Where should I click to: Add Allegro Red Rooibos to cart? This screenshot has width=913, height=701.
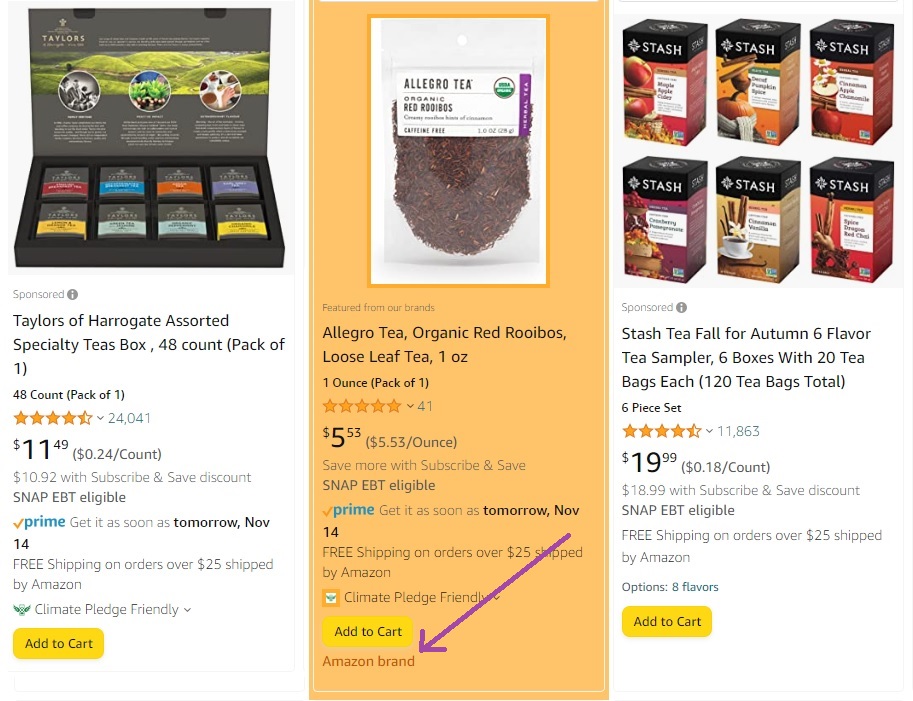368,631
